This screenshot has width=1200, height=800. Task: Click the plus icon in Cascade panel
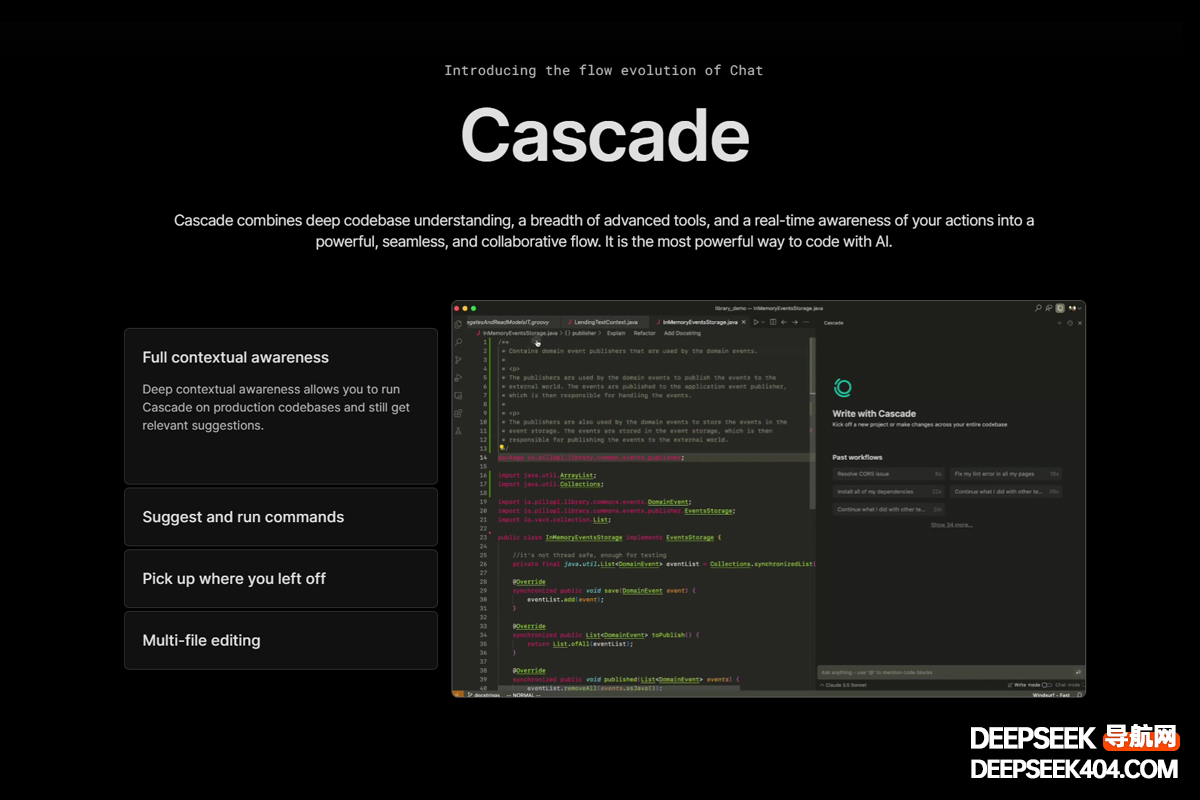(1060, 323)
